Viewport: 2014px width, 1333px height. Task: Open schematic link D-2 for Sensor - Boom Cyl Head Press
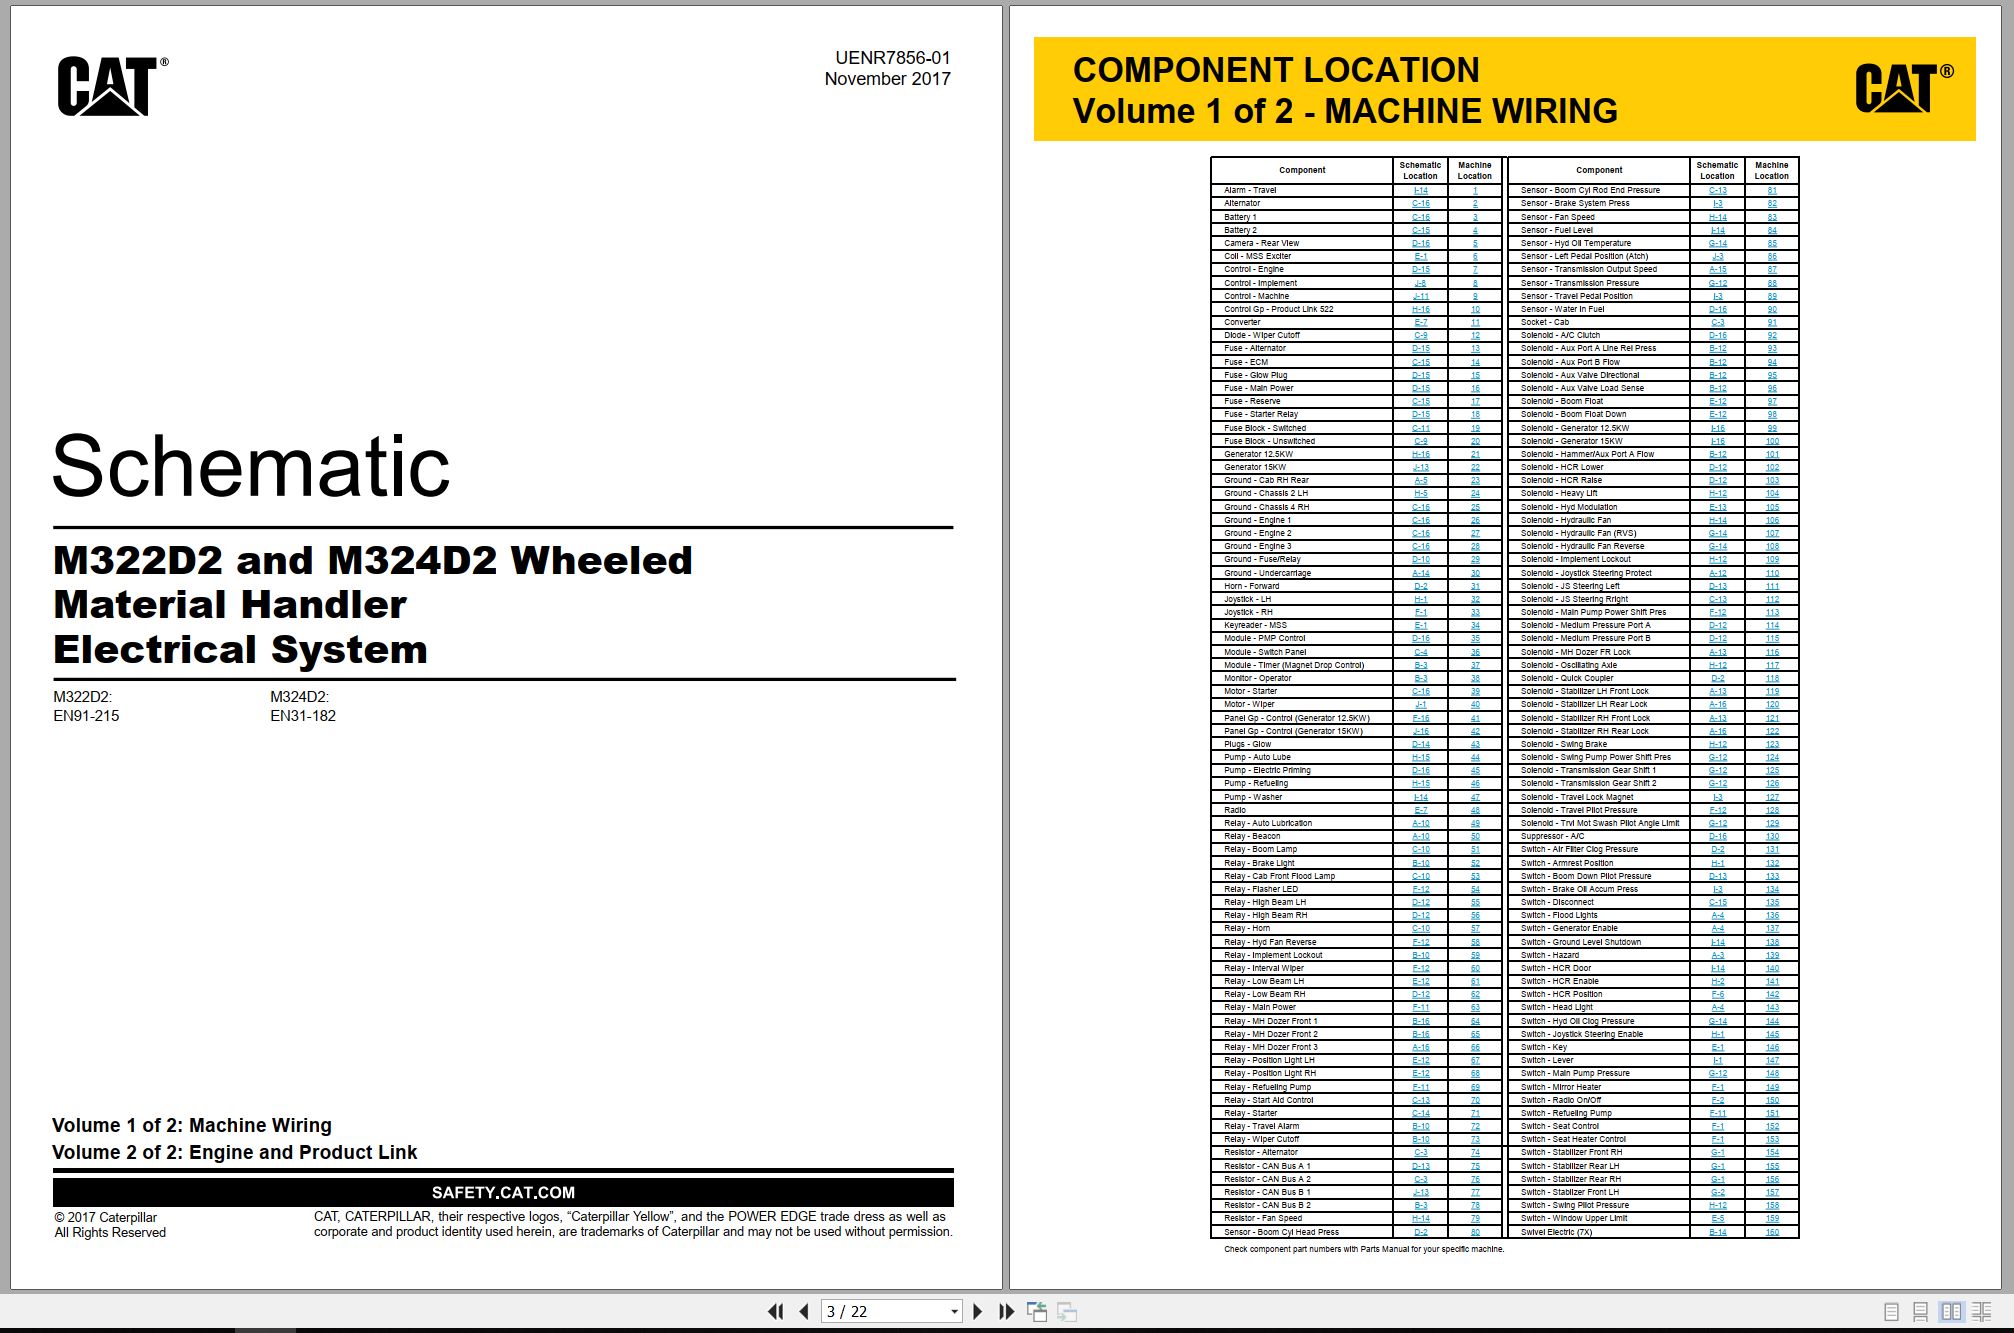tap(1420, 1232)
